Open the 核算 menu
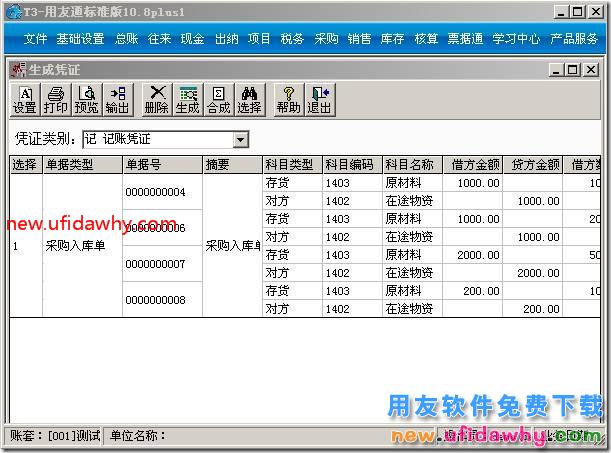The width and height of the screenshot is (611, 453). tap(426, 39)
